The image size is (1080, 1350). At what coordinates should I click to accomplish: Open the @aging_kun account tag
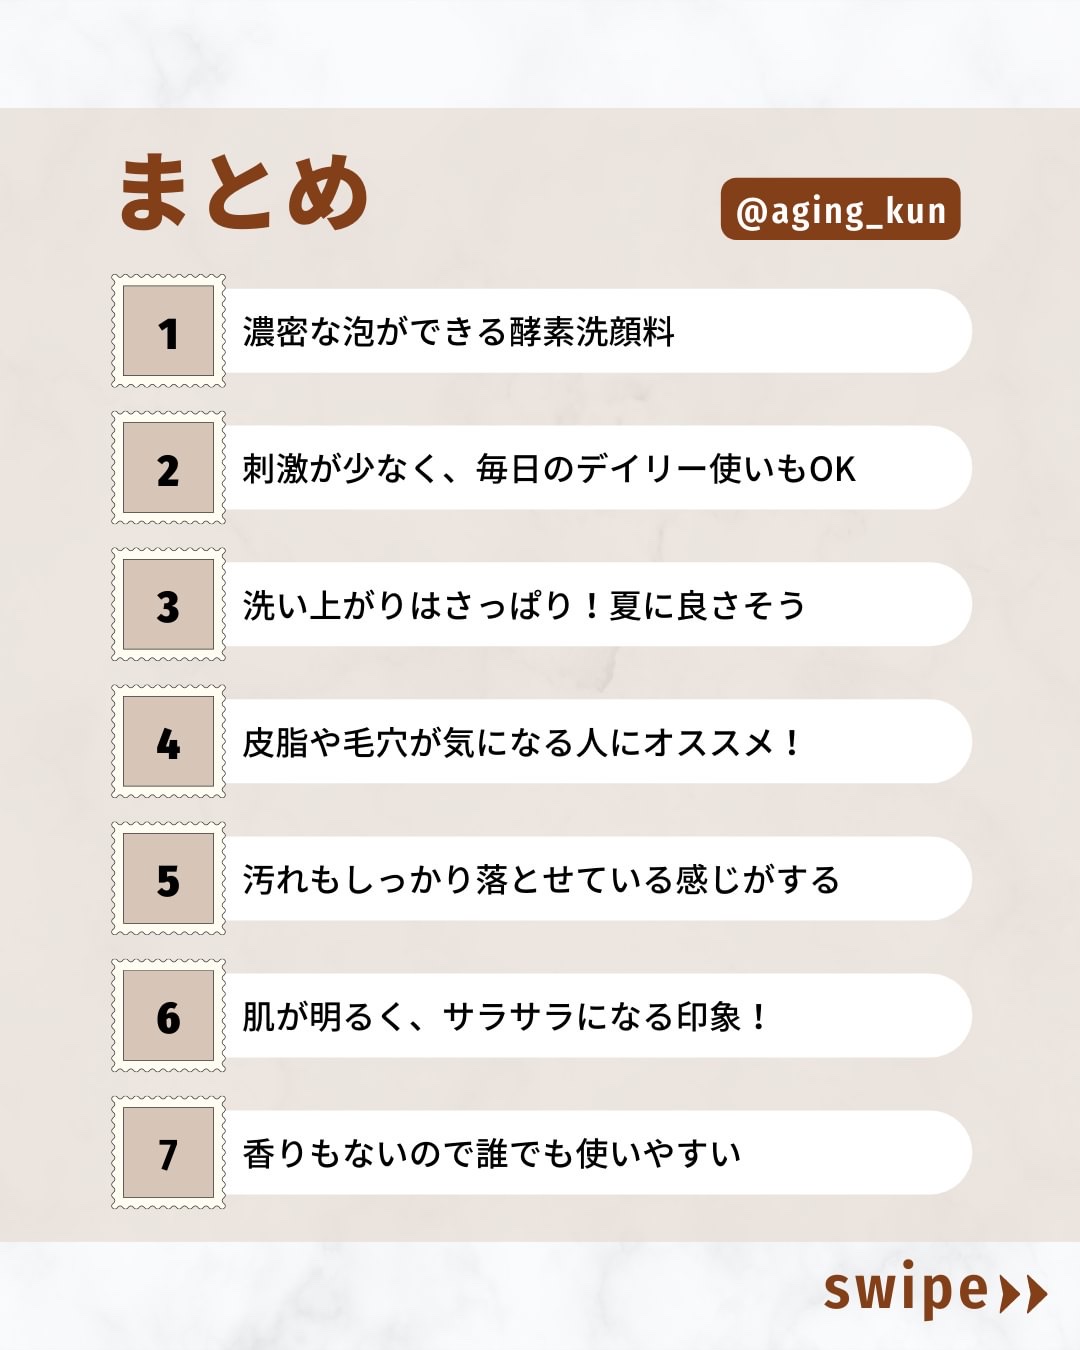coord(840,210)
